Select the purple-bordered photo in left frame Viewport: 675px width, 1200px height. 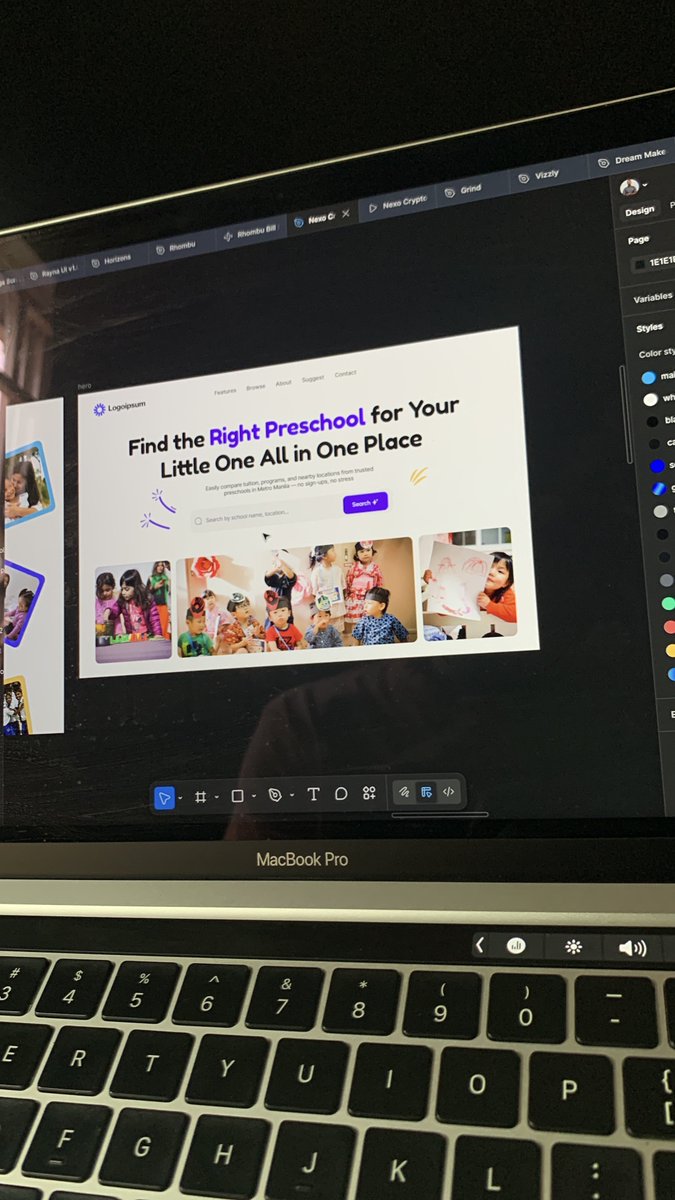[x=22, y=604]
